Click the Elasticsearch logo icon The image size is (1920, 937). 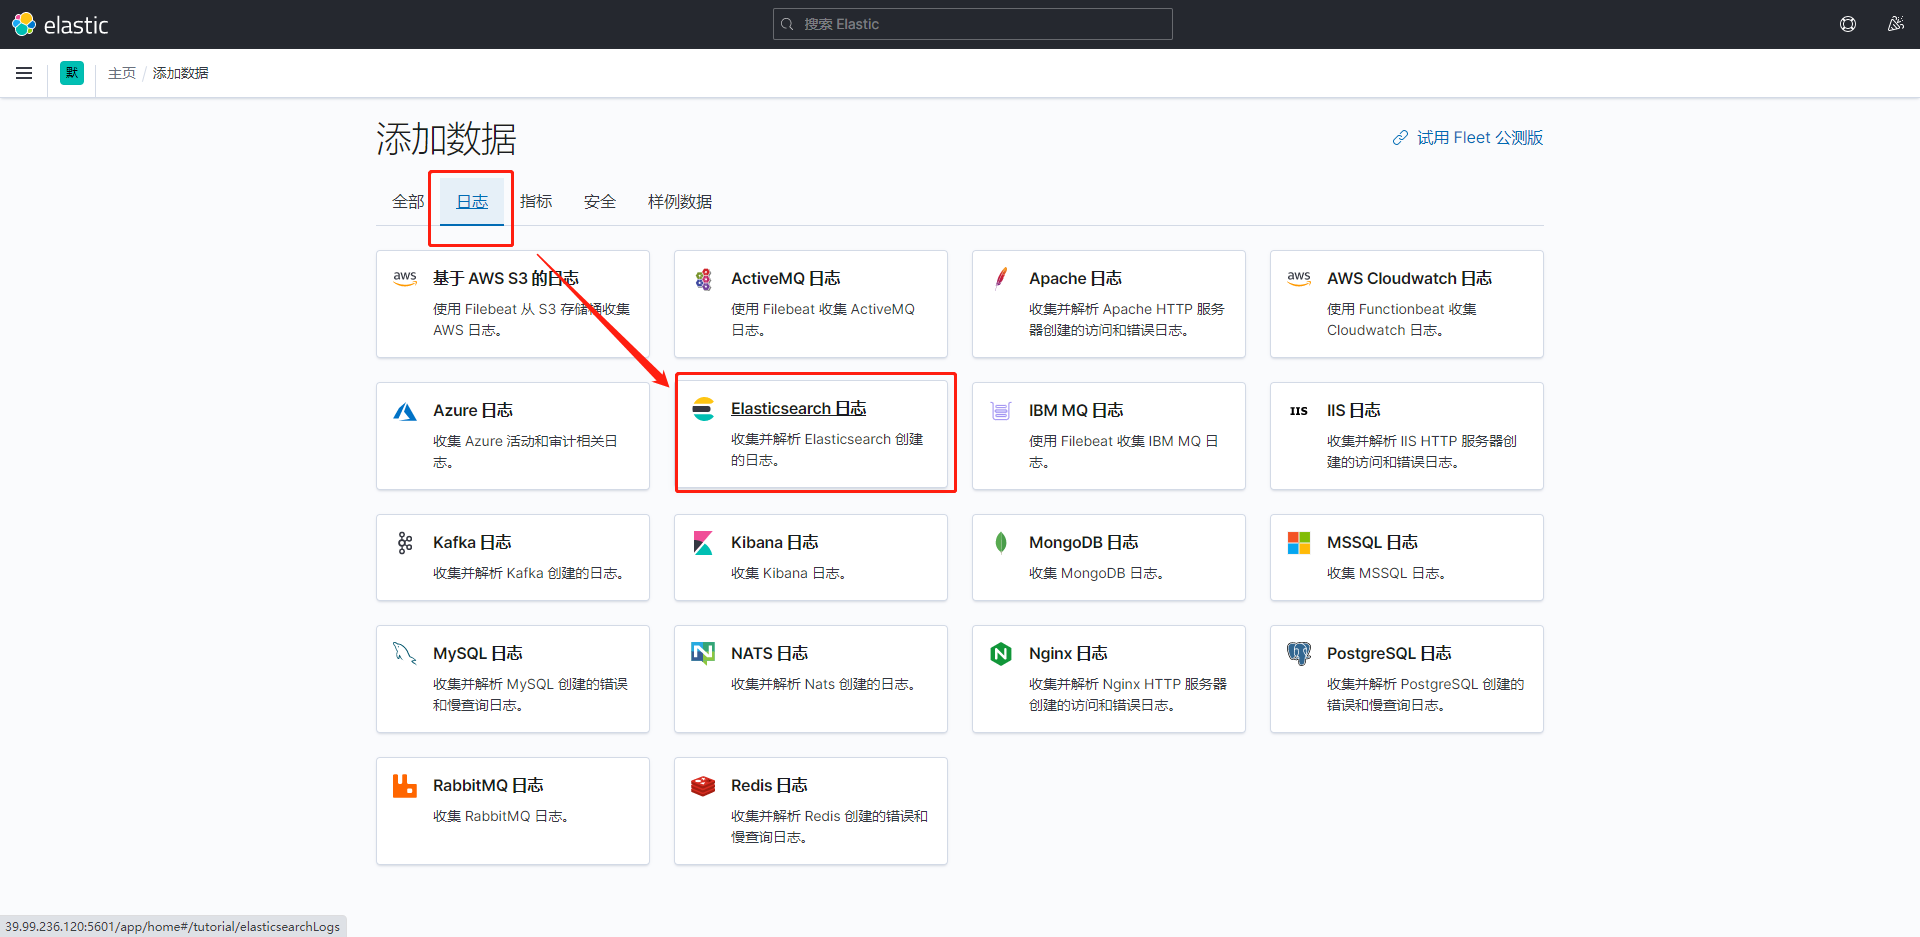pyautogui.click(x=703, y=409)
